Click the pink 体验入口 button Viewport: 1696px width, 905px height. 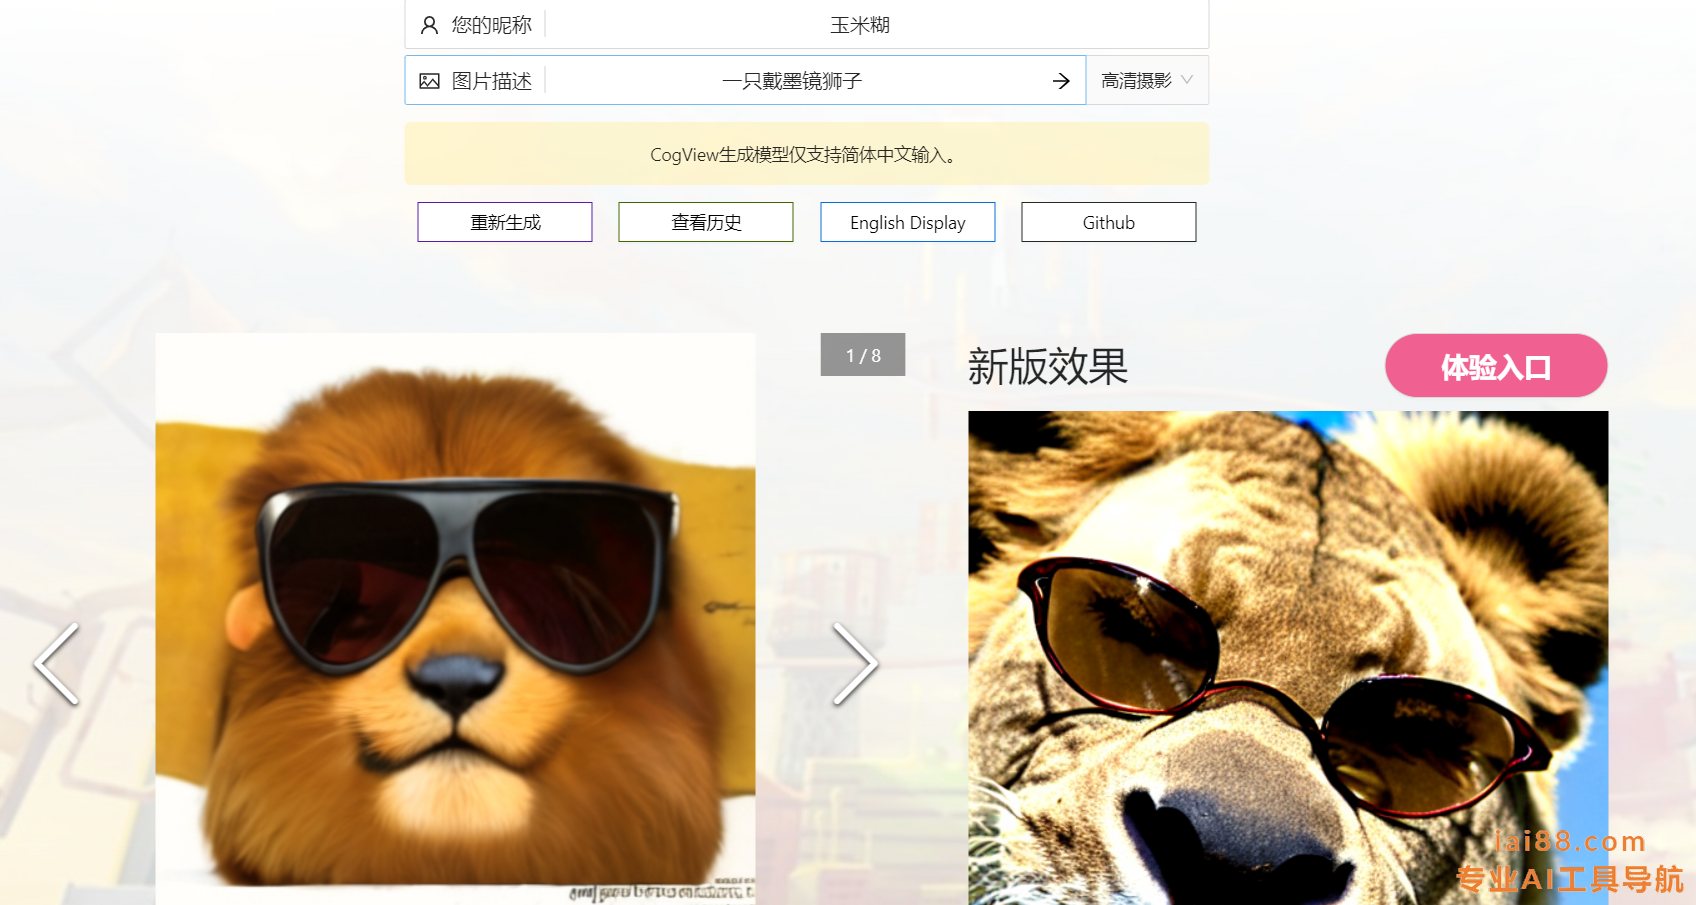pyautogui.click(x=1496, y=366)
